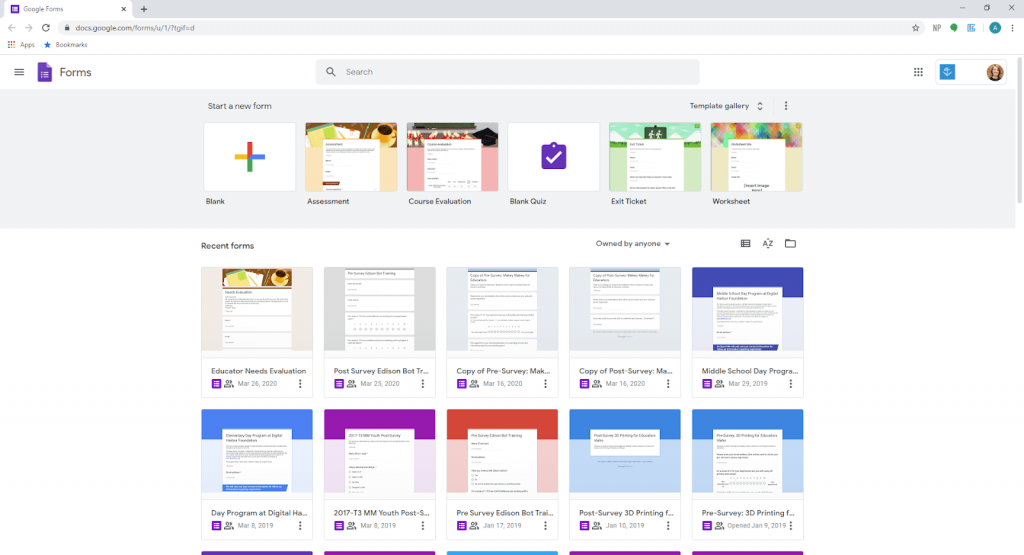Open more options for Copy of Post-Survey

(x=668, y=384)
